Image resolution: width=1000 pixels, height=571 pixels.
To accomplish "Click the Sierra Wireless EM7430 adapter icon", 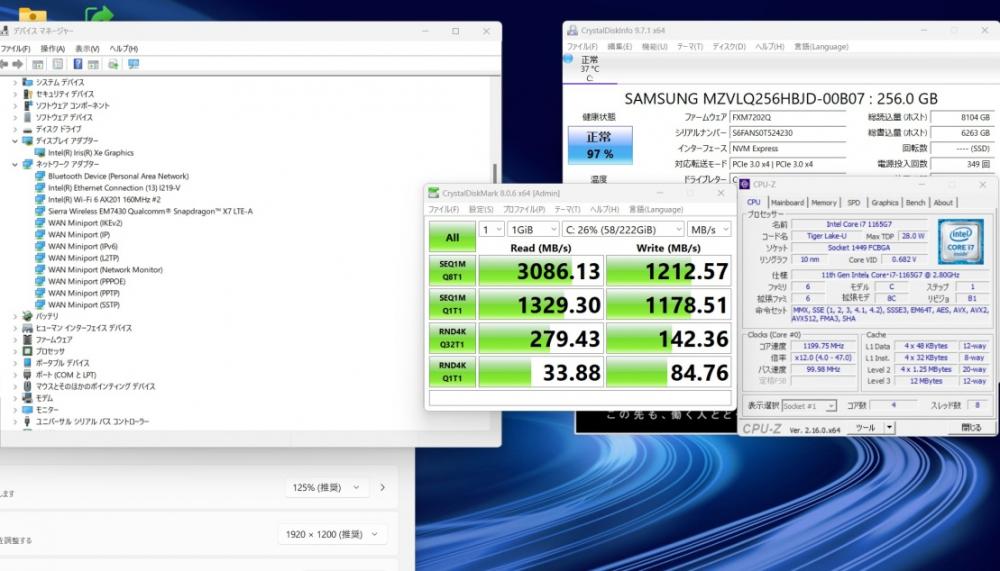I will click(x=40, y=211).
